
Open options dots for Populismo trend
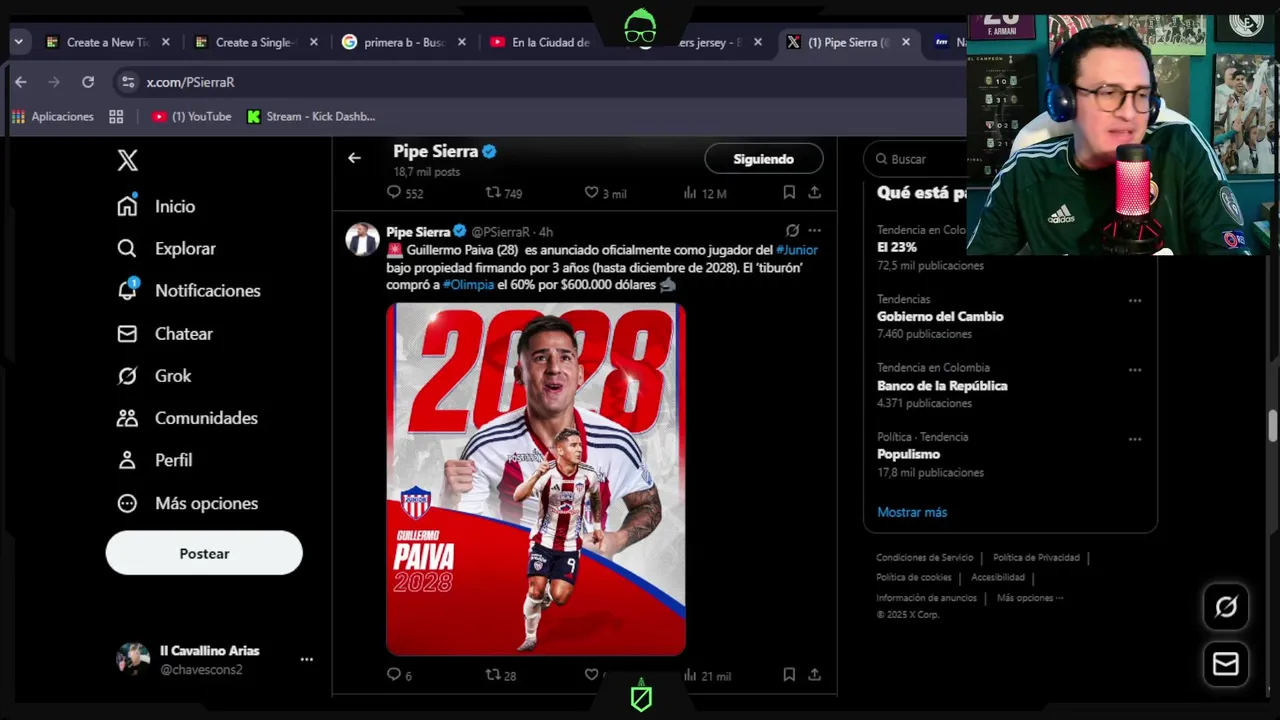(x=1135, y=439)
